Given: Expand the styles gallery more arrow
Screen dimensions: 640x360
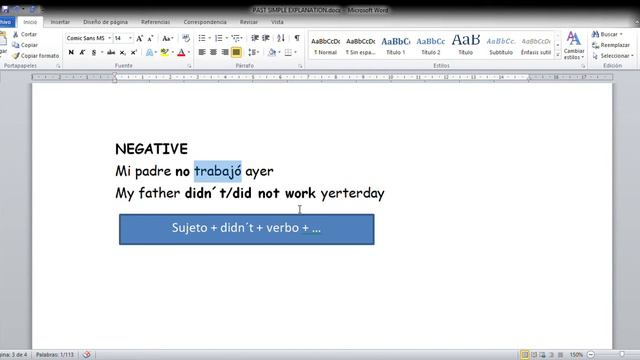Looking at the screenshot, I should tap(558, 55).
